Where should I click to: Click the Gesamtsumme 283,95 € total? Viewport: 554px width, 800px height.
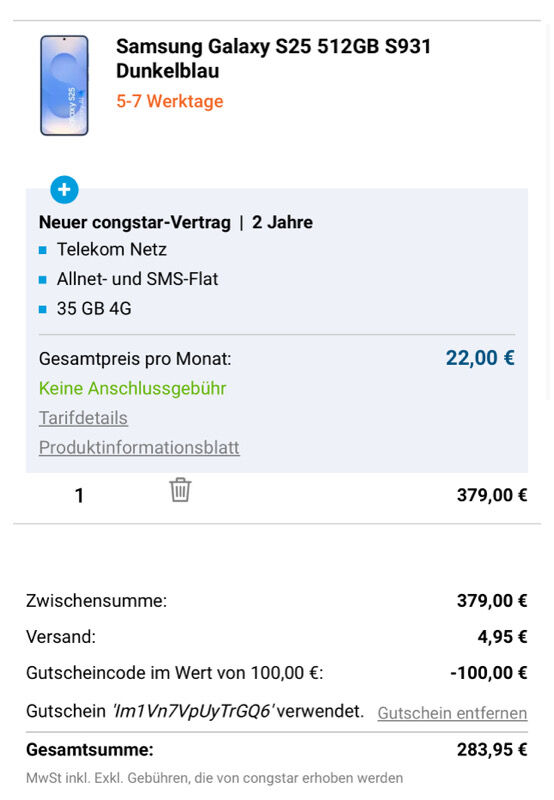tap(492, 749)
